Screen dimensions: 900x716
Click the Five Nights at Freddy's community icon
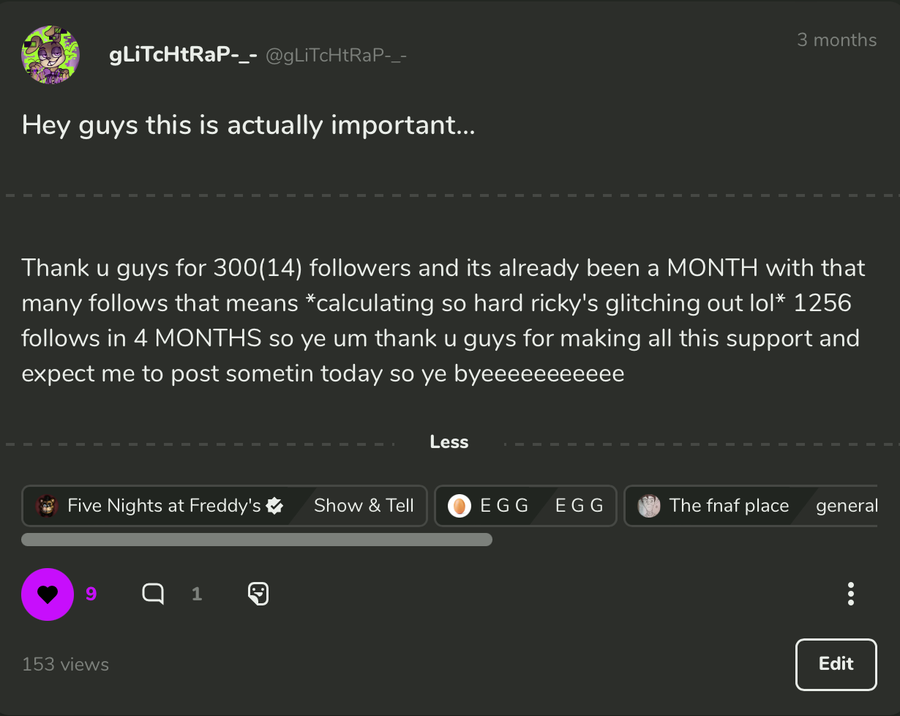click(x=47, y=506)
